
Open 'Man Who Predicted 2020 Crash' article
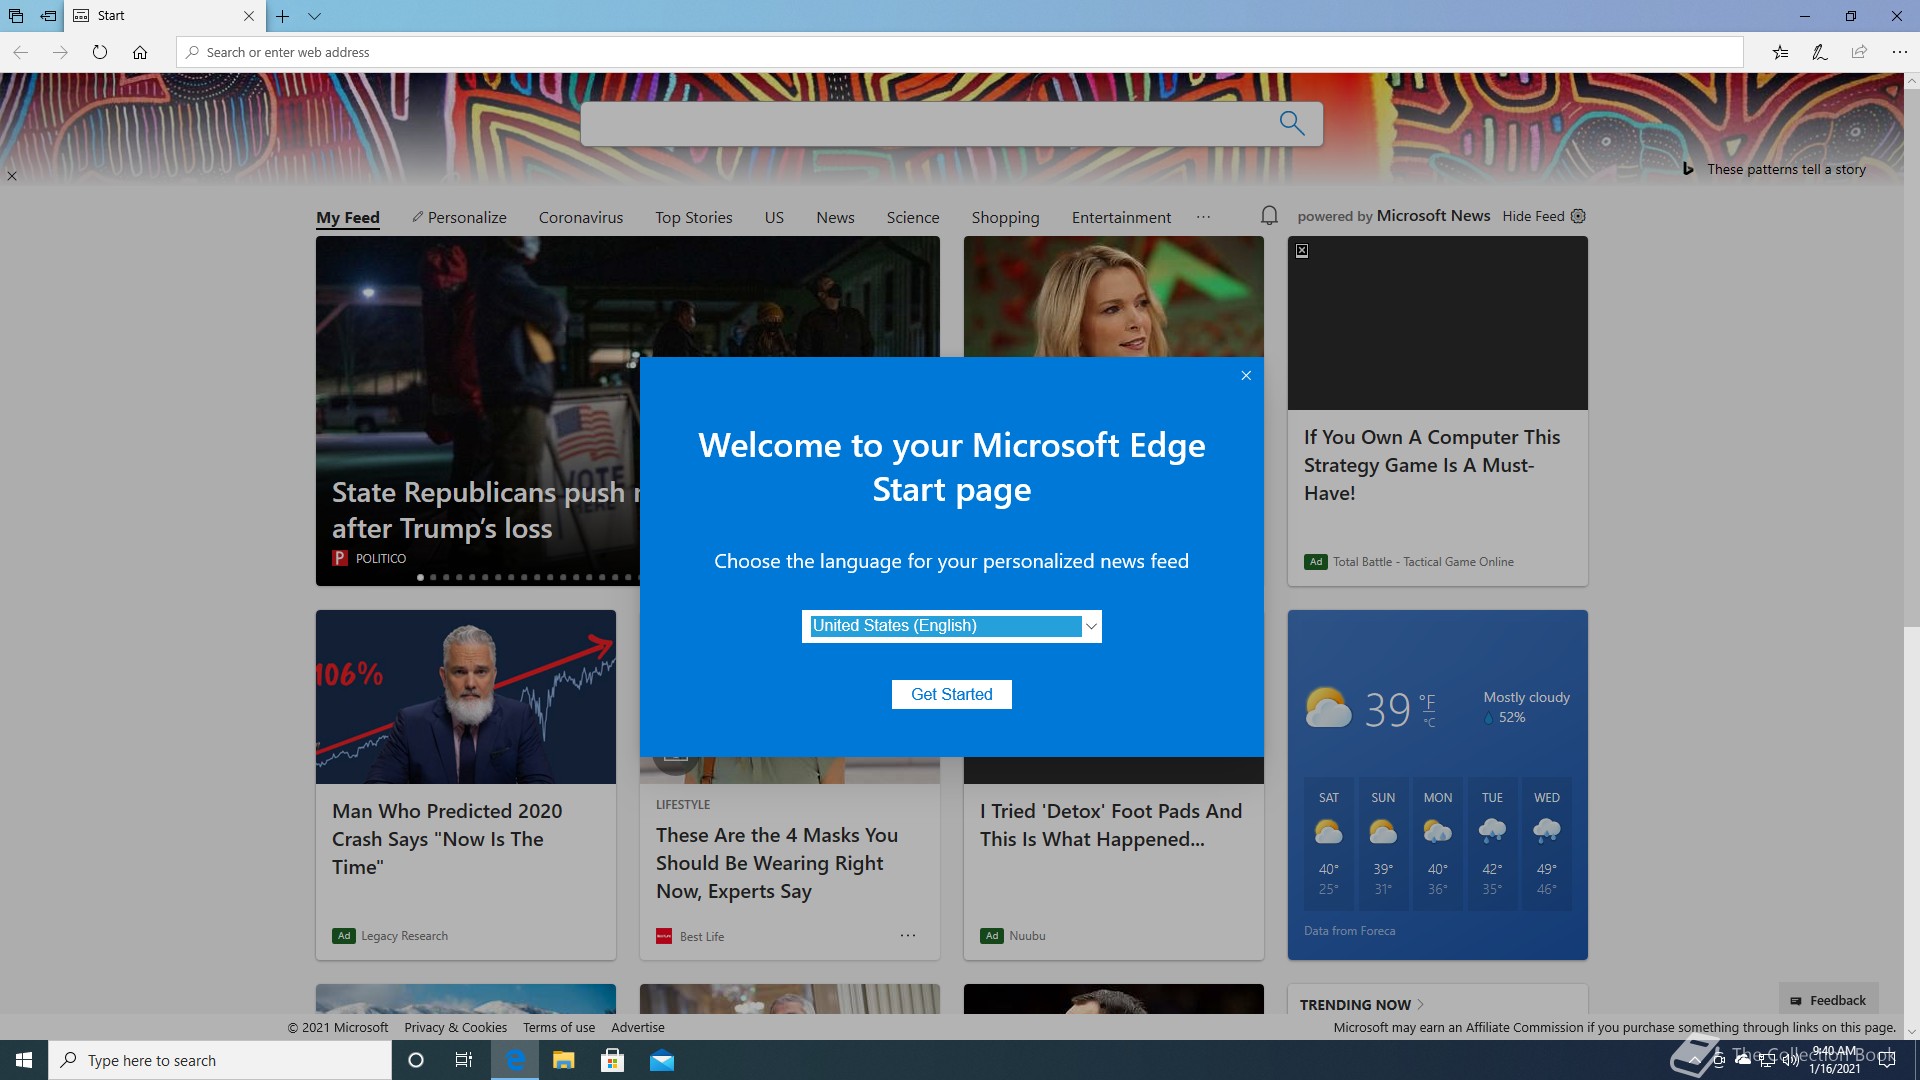point(447,839)
